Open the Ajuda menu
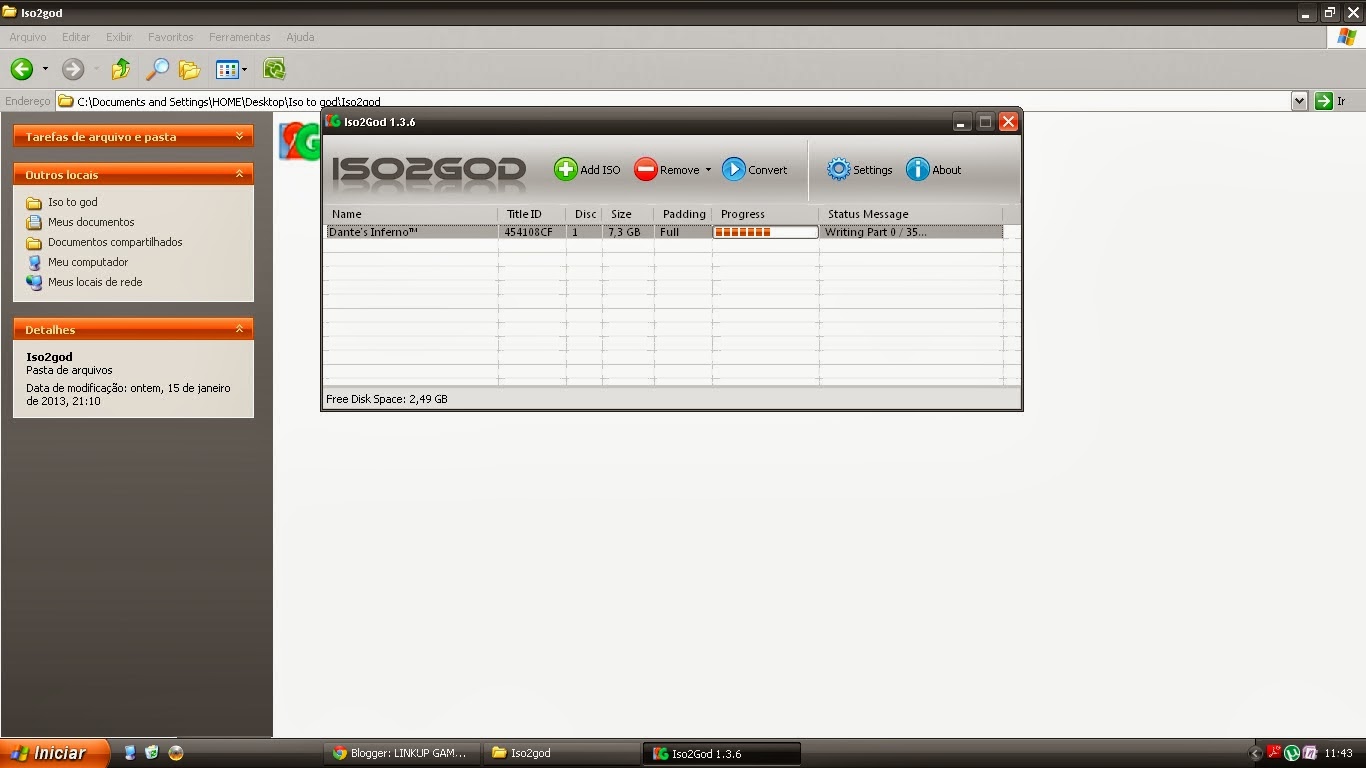Viewport: 1366px width, 768px height. tap(300, 37)
